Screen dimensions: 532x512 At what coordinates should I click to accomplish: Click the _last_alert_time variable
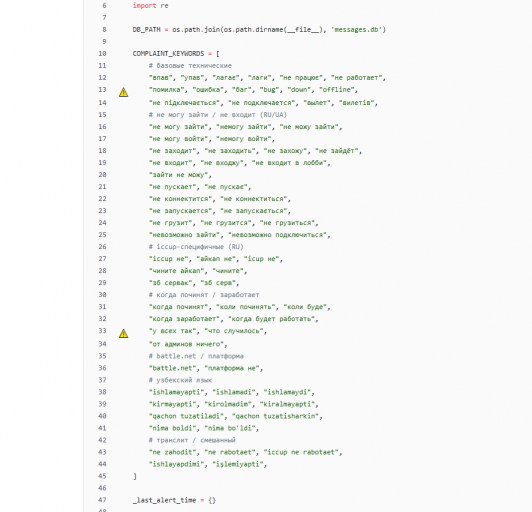tap(164, 500)
